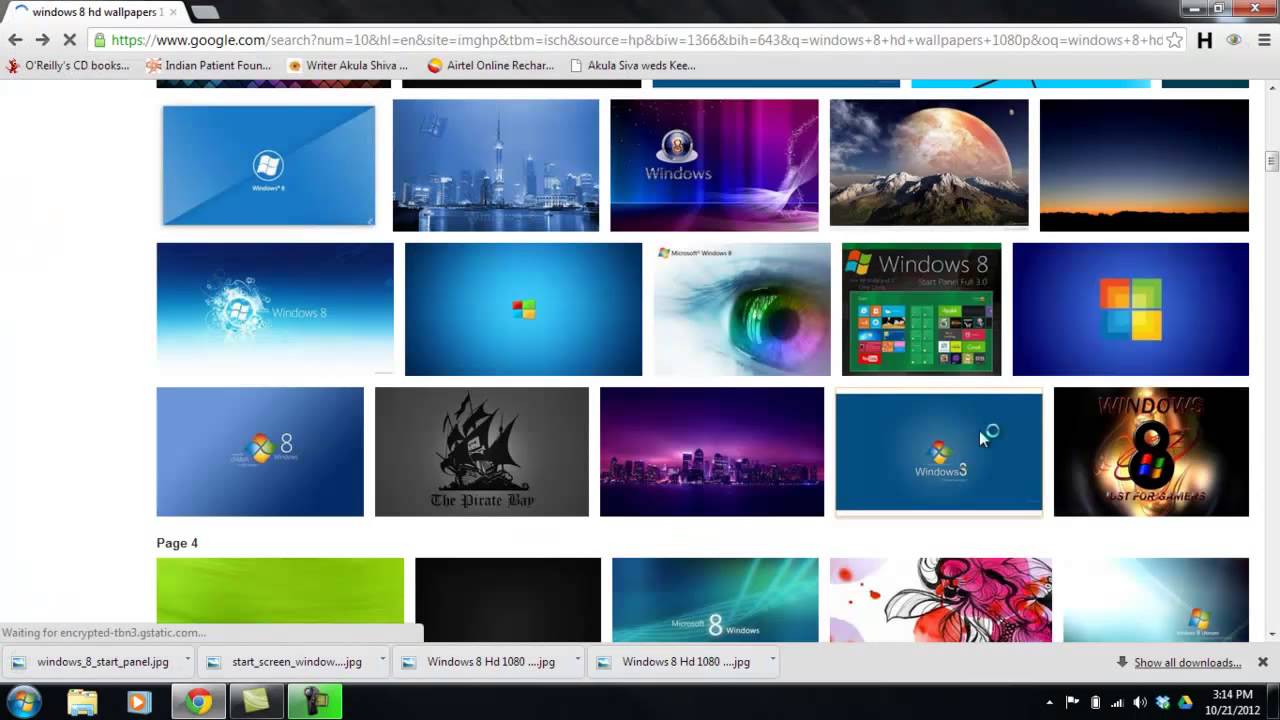
Task: Click the volume icon in system tray
Action: coord(1139,702)
